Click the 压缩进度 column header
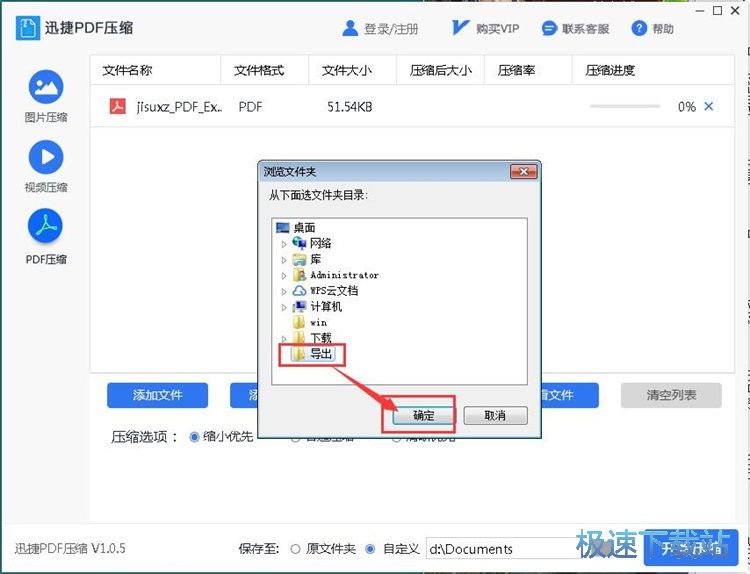This screenshot has width=750, height=574. [610, 71]
